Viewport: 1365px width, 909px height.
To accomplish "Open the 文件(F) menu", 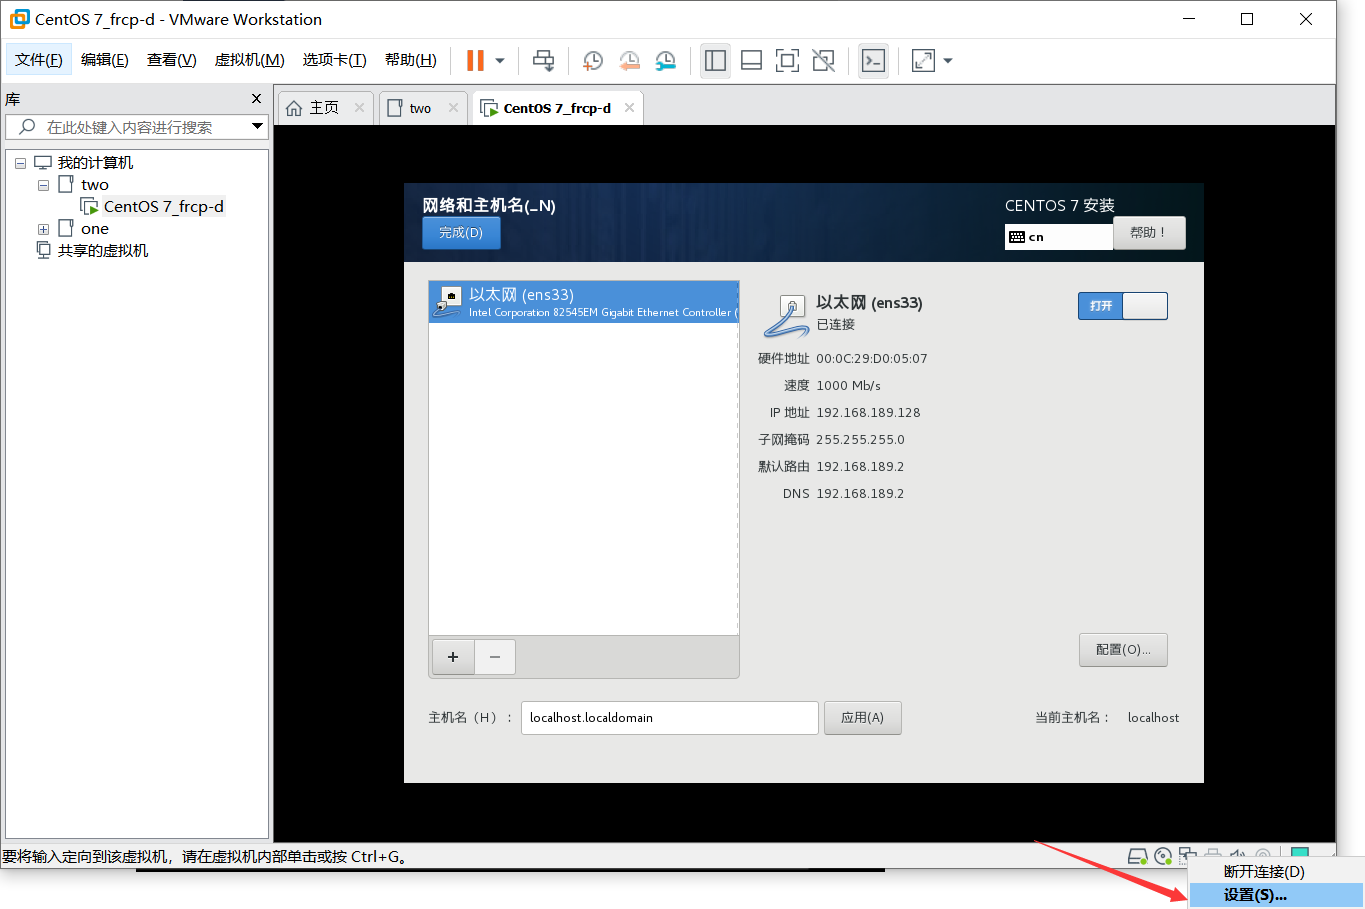I will click(39, 60).
